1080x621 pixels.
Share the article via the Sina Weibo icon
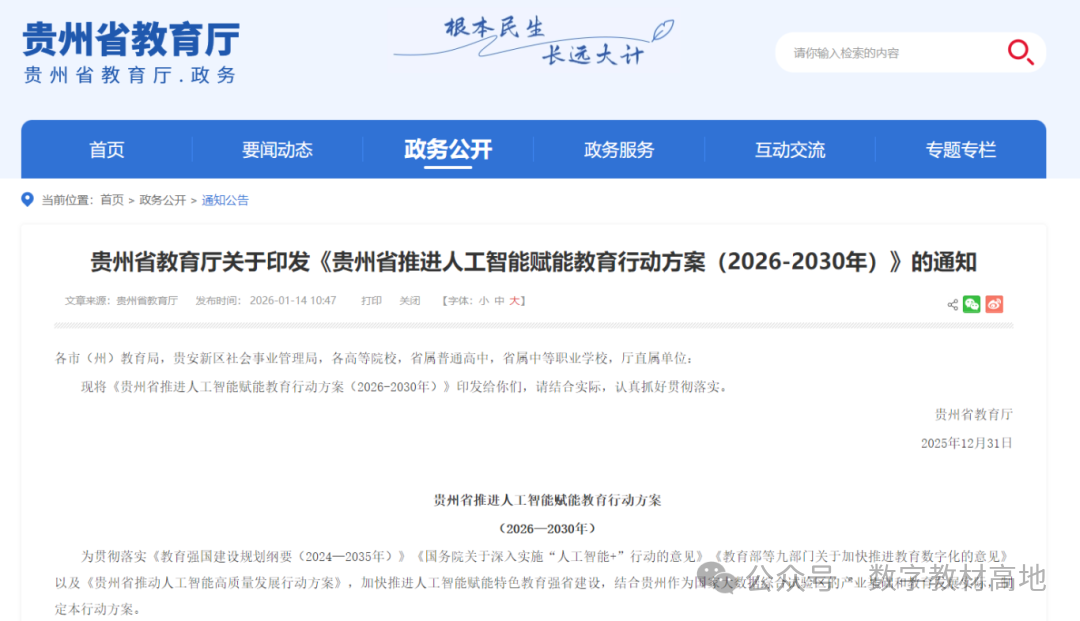(993, 302)
